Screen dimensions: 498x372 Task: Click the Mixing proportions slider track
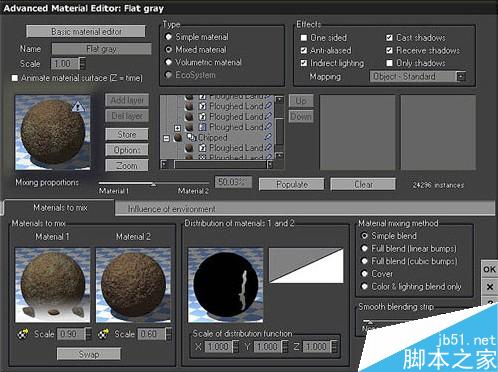tap(154, 183)
